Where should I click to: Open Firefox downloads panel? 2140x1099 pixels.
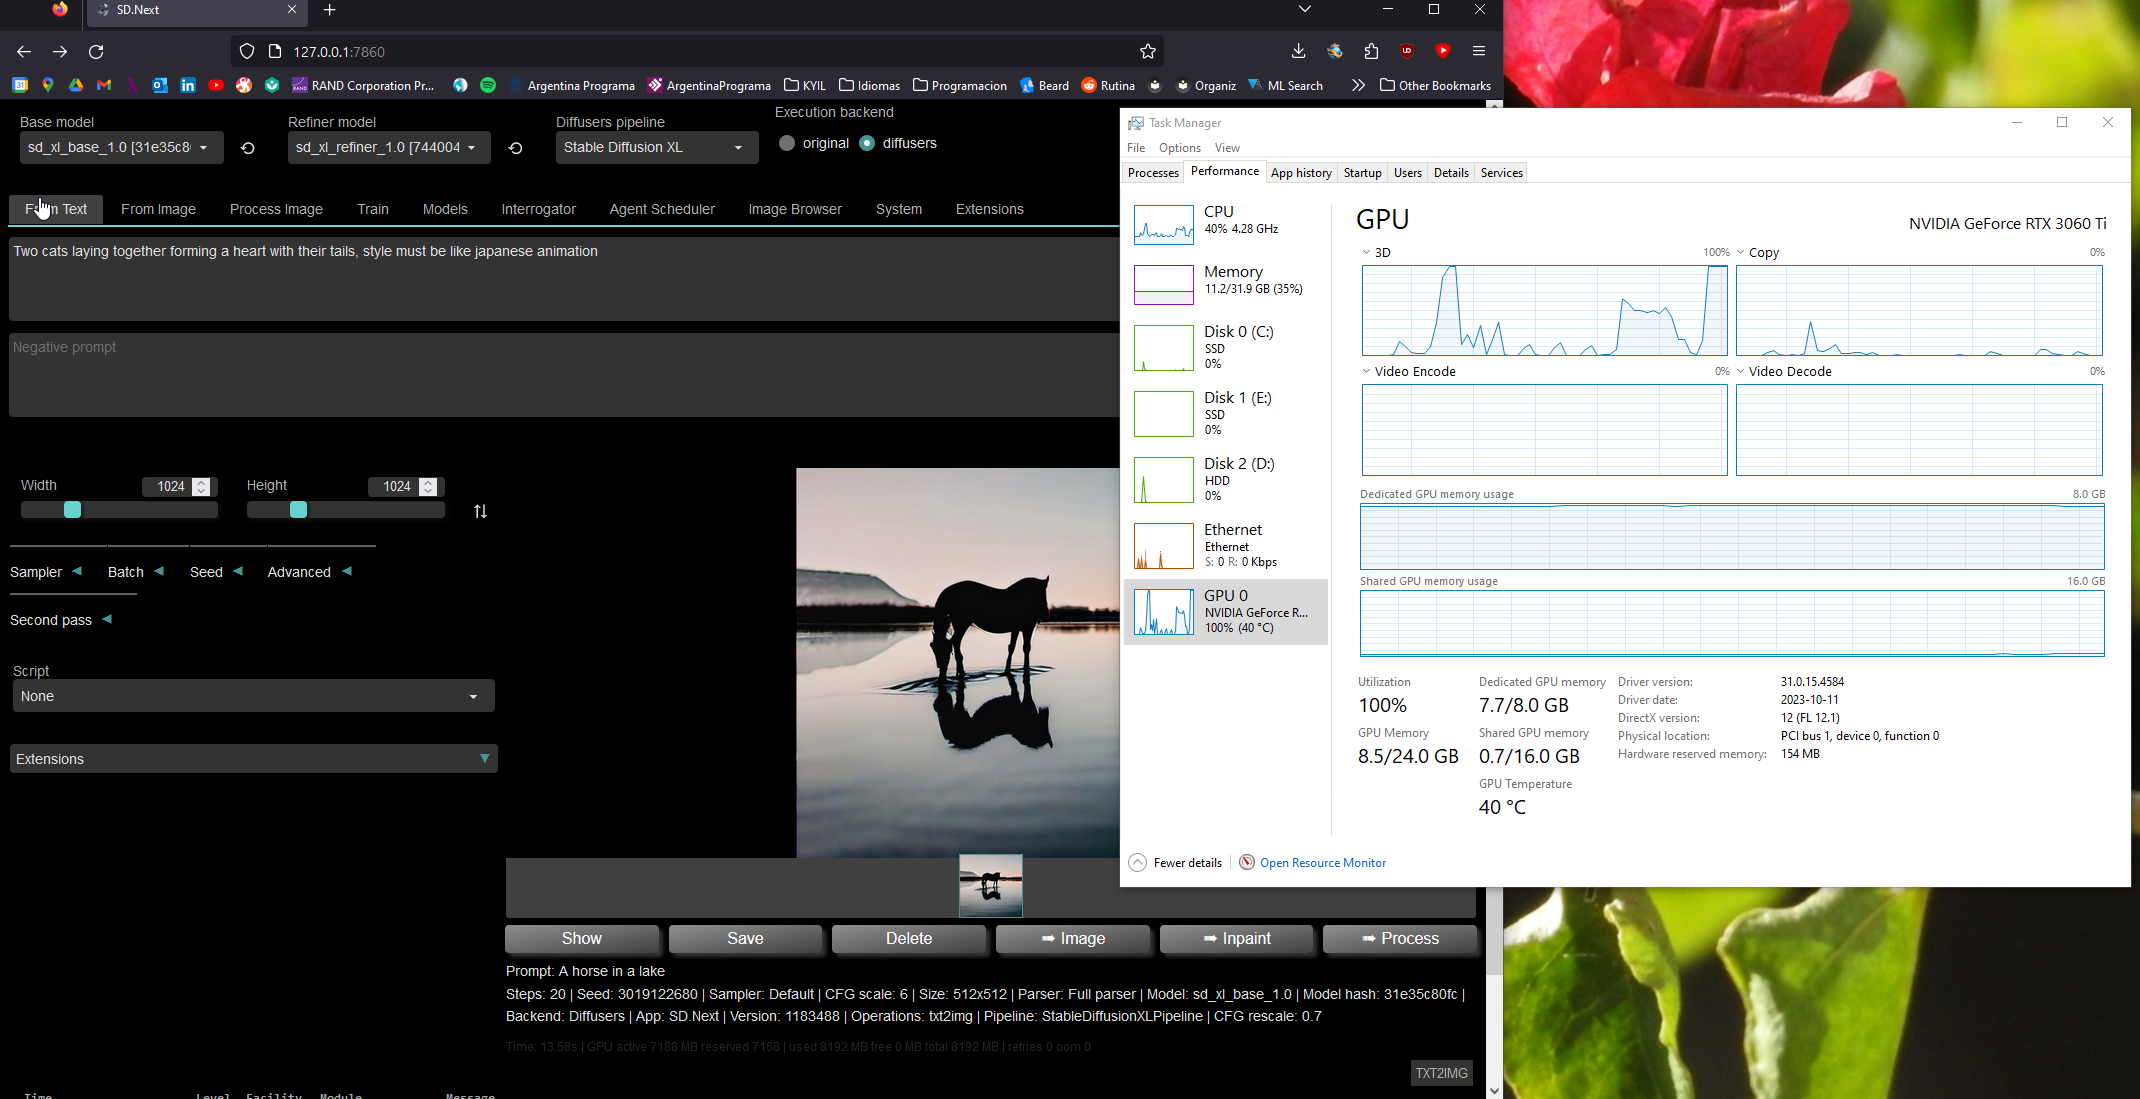pyautogui.click(x=1297, y=51)
